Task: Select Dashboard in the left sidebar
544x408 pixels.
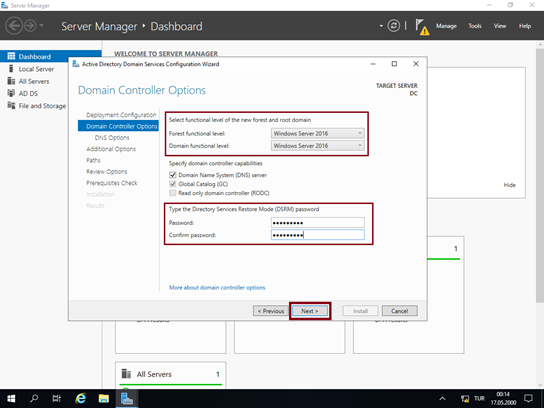Action: coord(51,56)
